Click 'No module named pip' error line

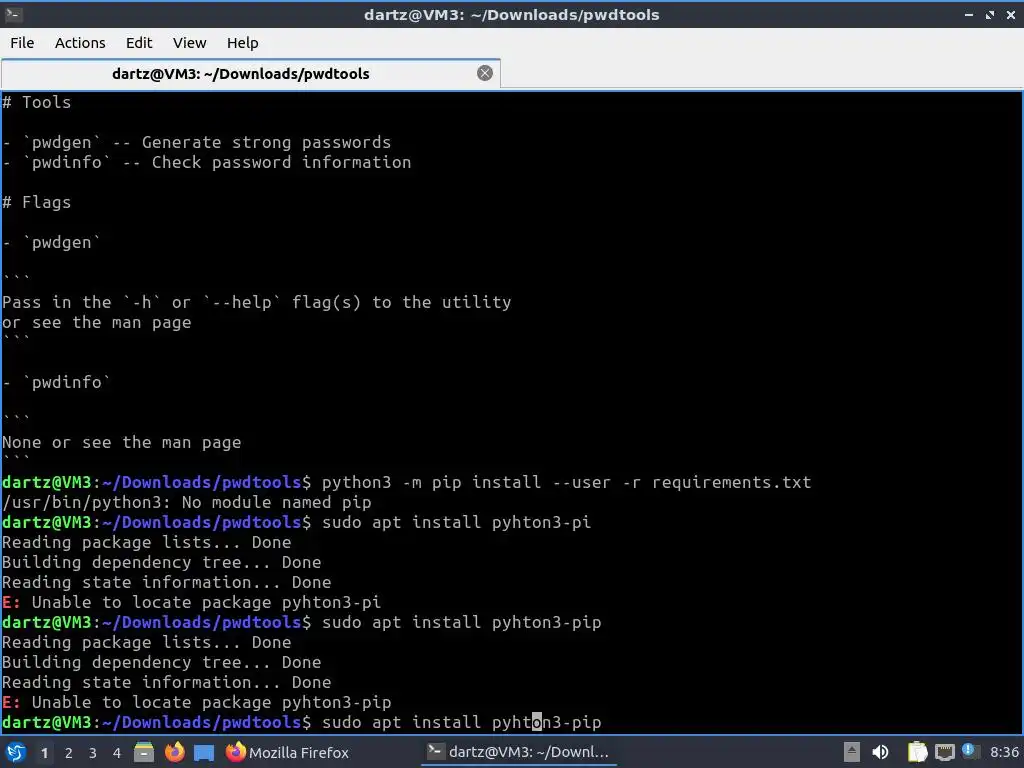(x=187, y=502)
